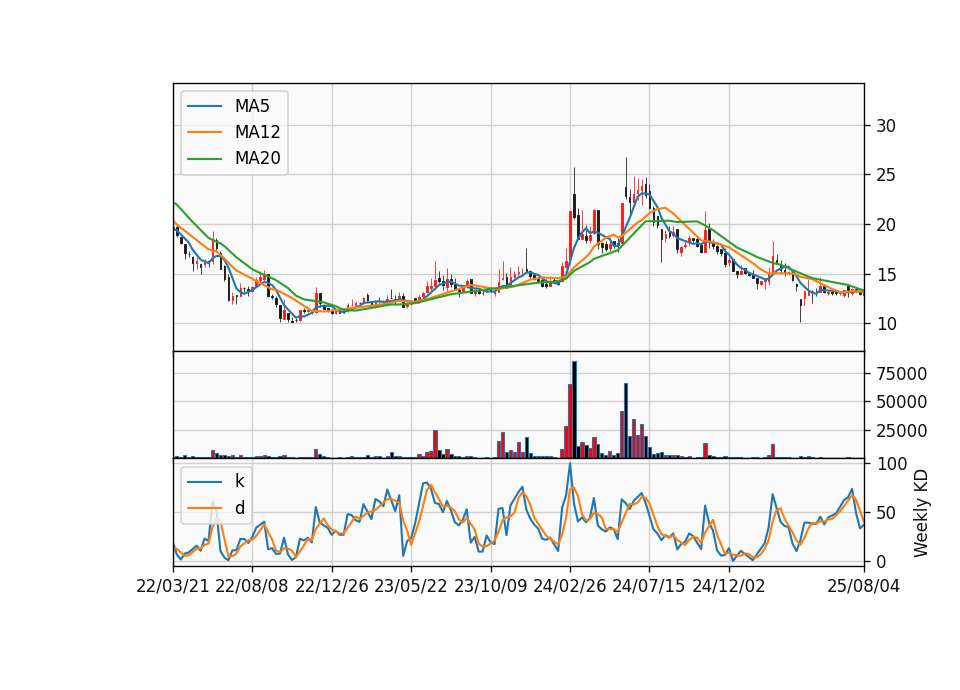Screen dimensions: 960x690
Task: Click the KD k-line peak at 100
Action: coord(570,464)
